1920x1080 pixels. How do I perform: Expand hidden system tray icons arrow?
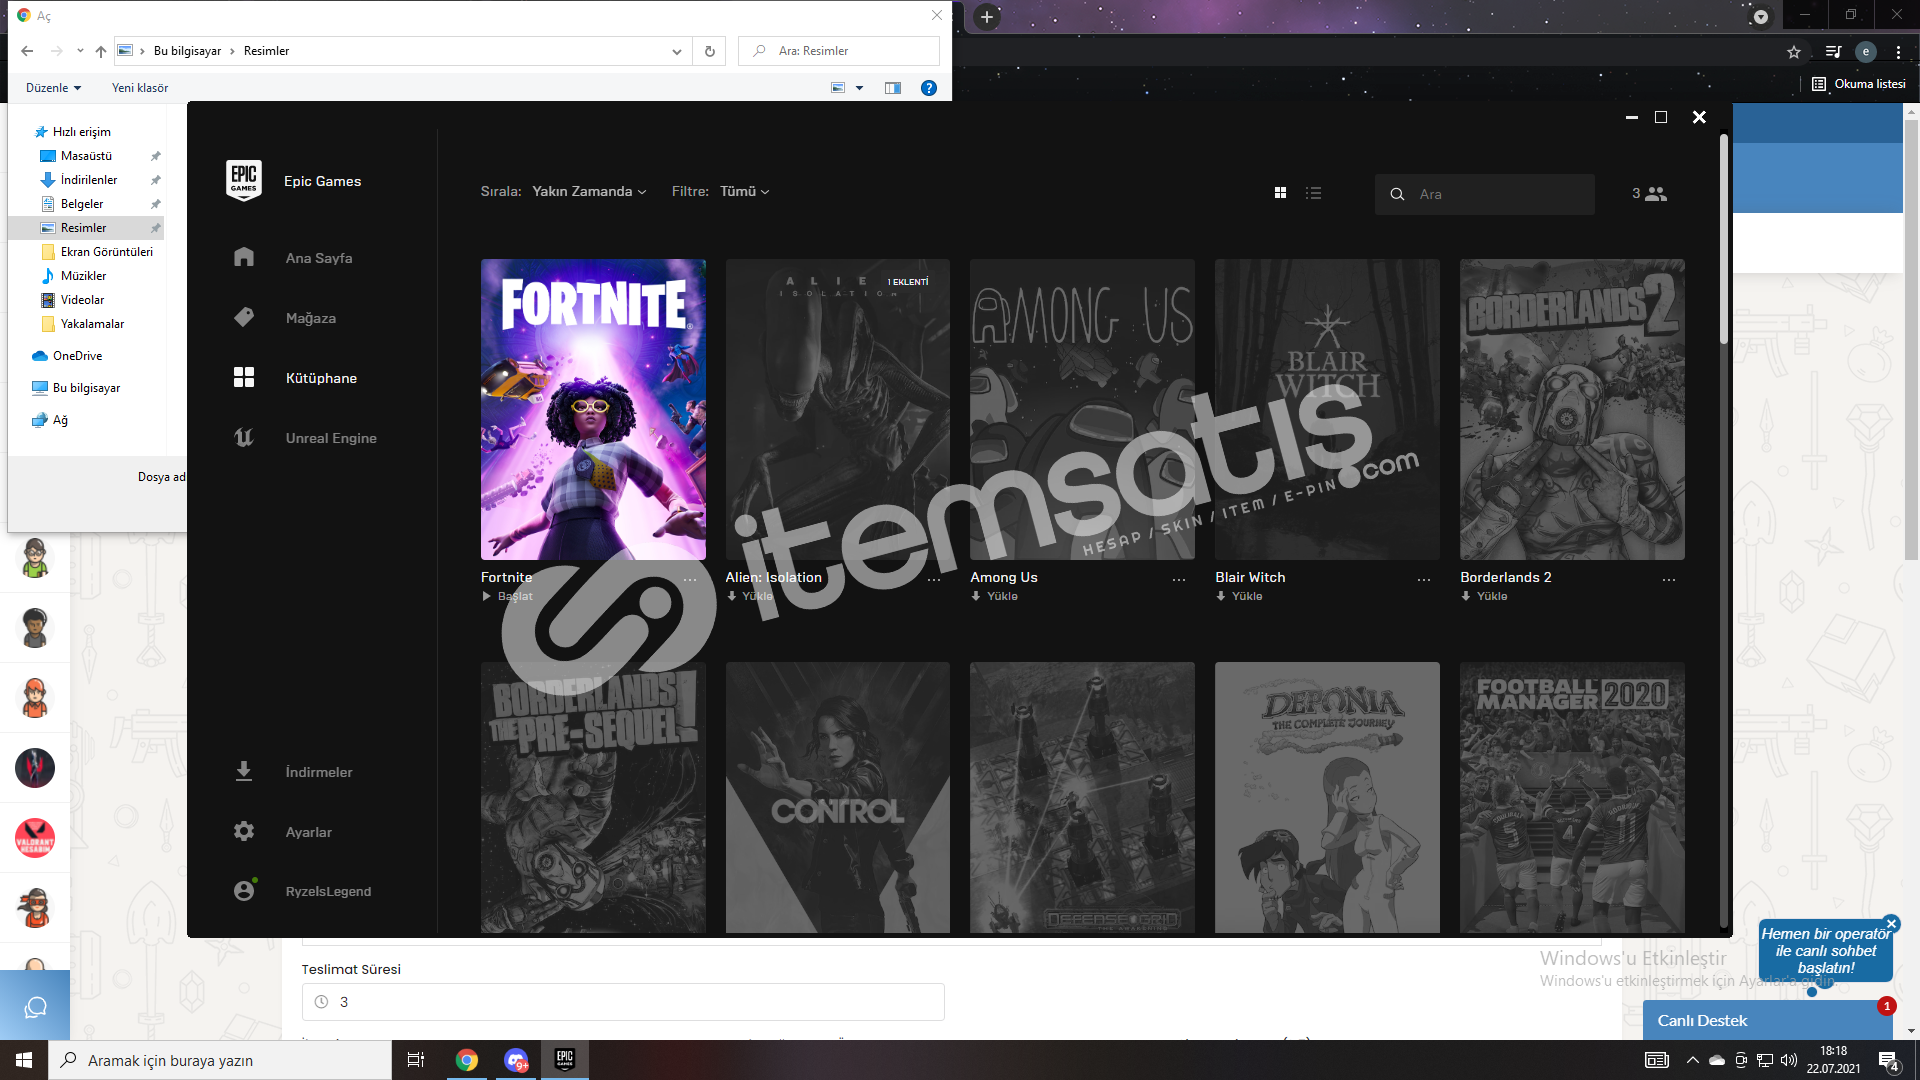coord(1692,1060)
